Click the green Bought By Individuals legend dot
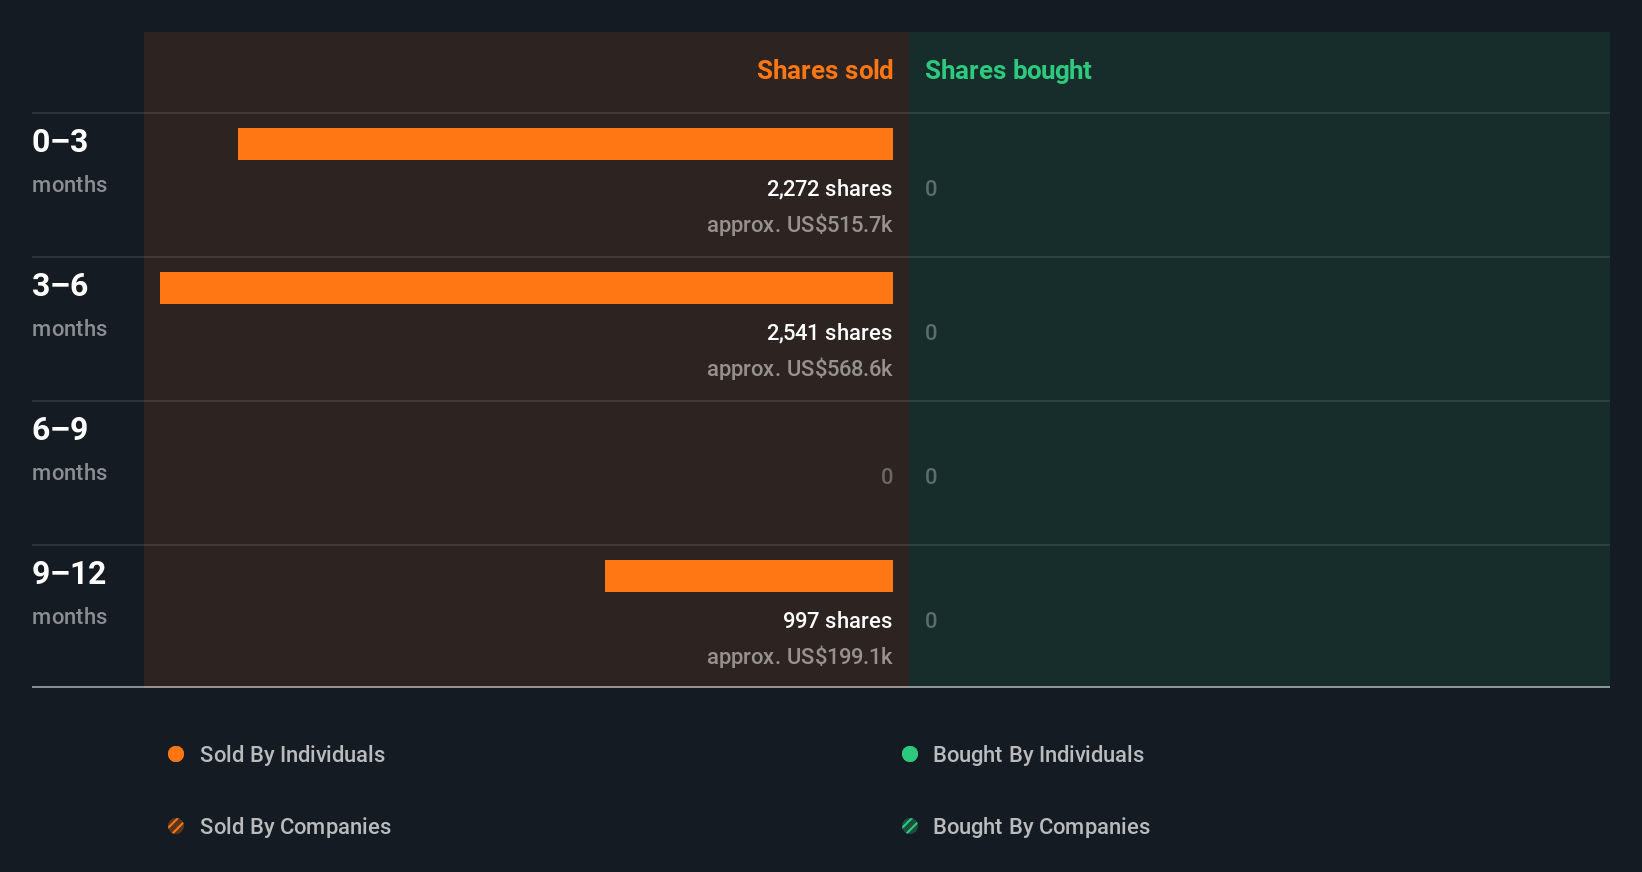The width and height of the screenshot is (1642, 872). [910, 754]
